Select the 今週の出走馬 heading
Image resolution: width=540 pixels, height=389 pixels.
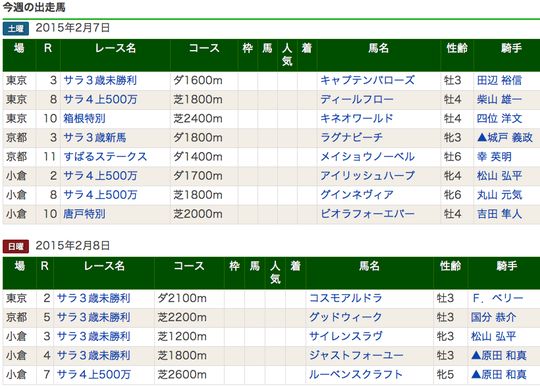[x=34, y=7]
